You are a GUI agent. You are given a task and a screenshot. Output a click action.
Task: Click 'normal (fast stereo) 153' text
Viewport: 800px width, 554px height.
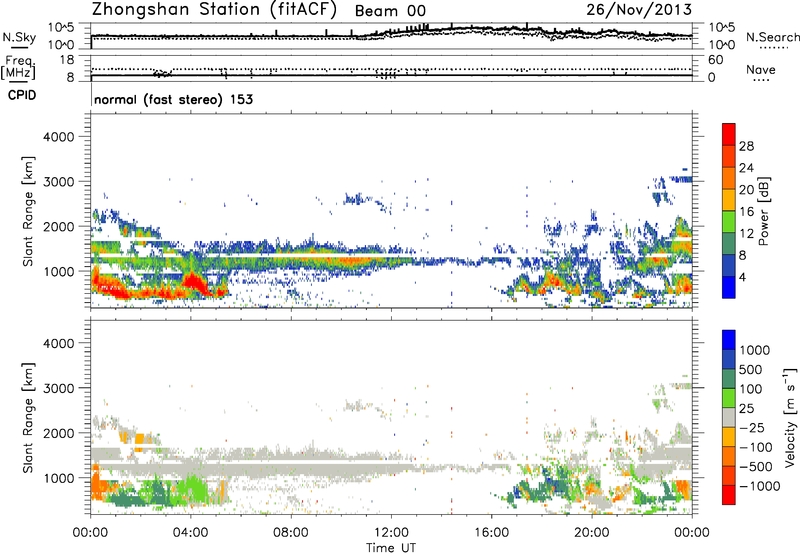coord(173,99)
